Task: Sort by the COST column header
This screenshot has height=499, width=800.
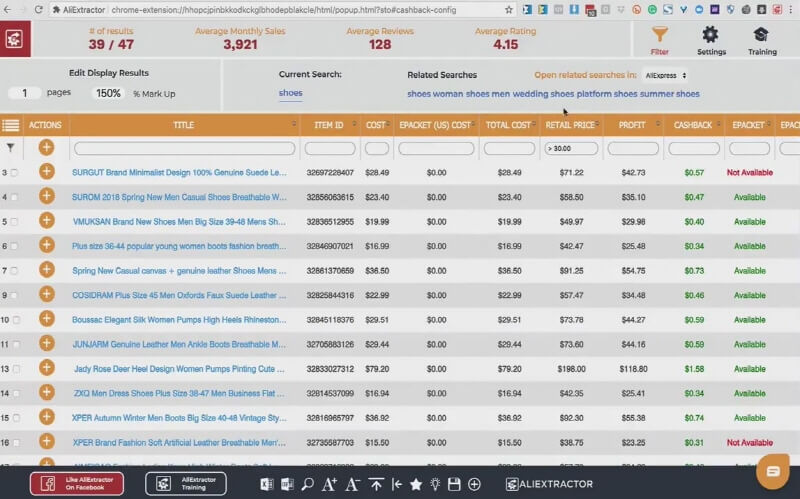Action: 376,125
